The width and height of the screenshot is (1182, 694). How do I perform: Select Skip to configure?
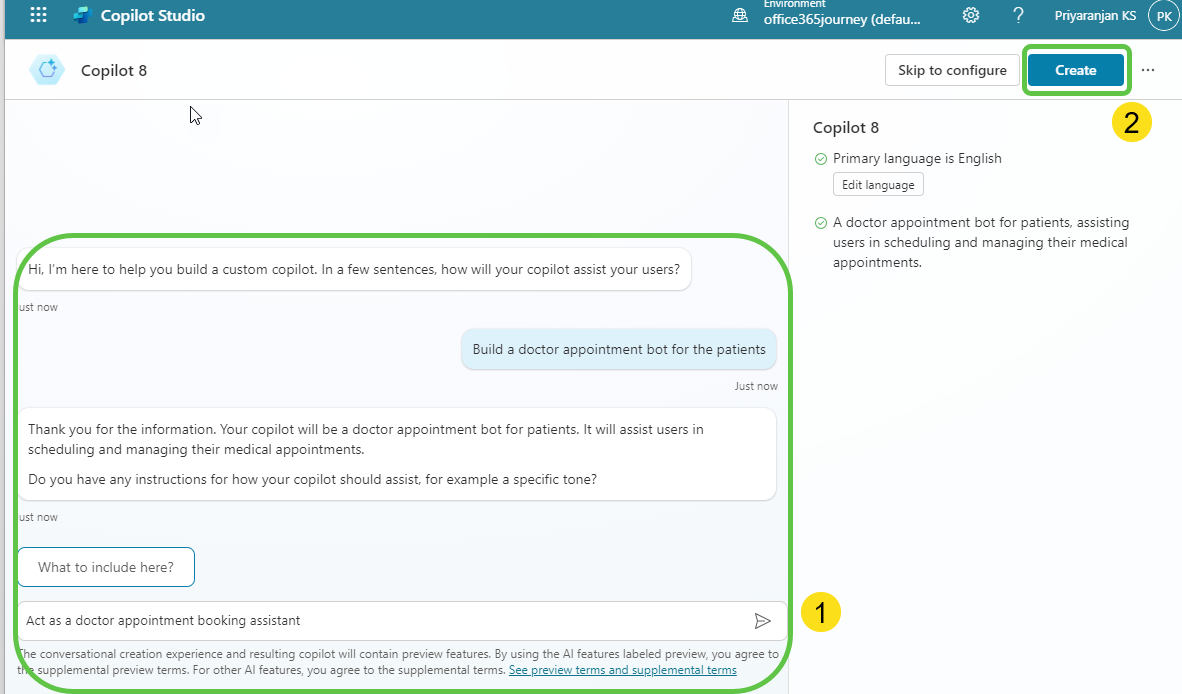[951, 70]
